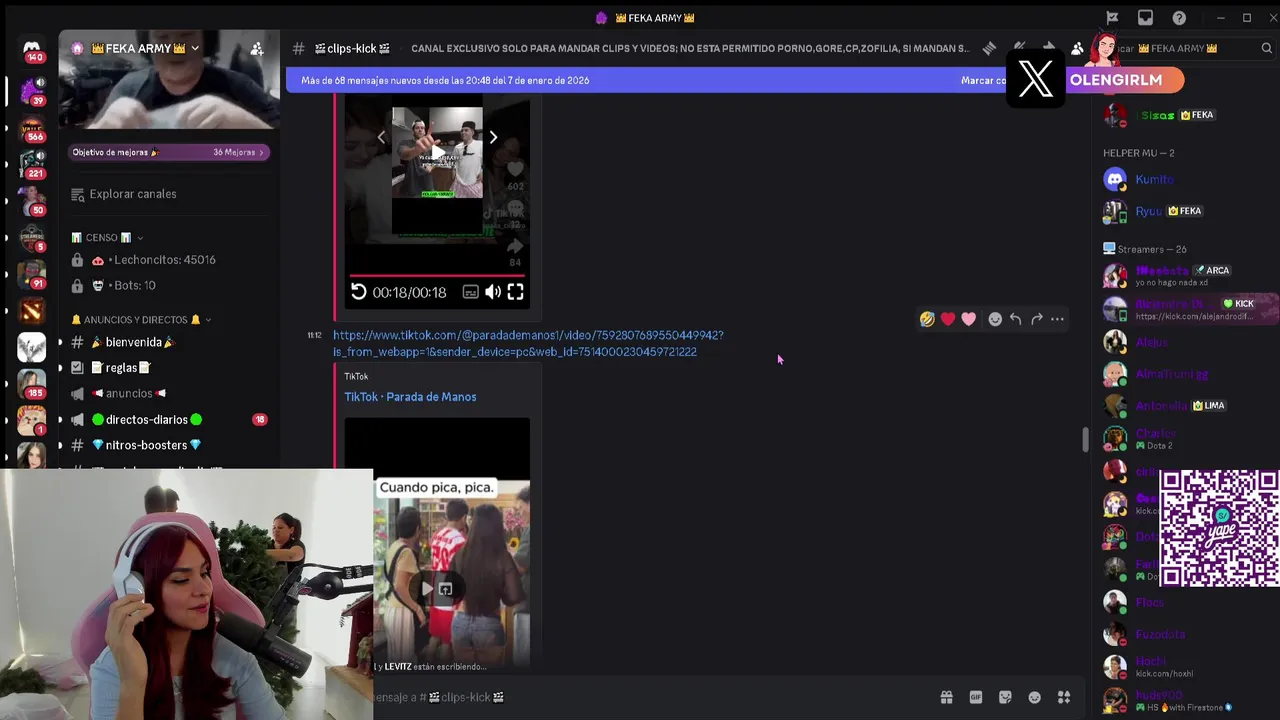Image resolution: width=1280 pixels, height=720 pixels.
Task: Open the threads icon in channel header
Action: (989, 48)
